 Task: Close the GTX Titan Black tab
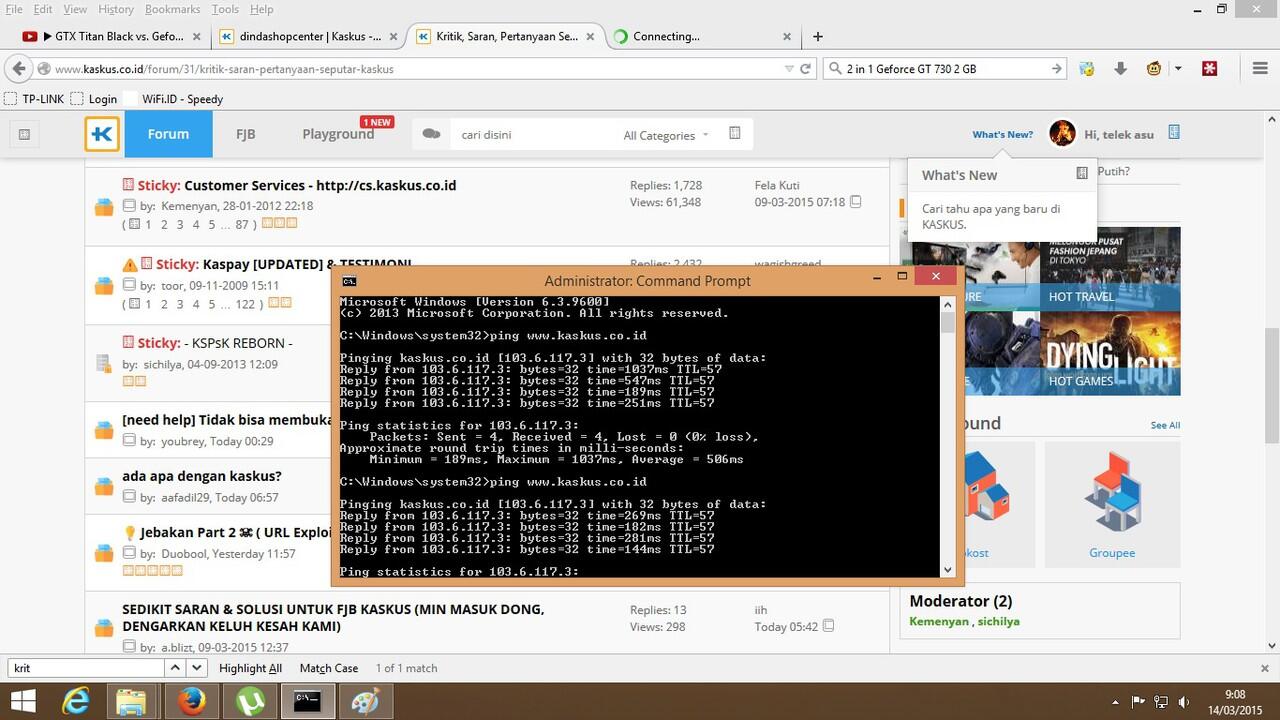(x=195, y=36)
